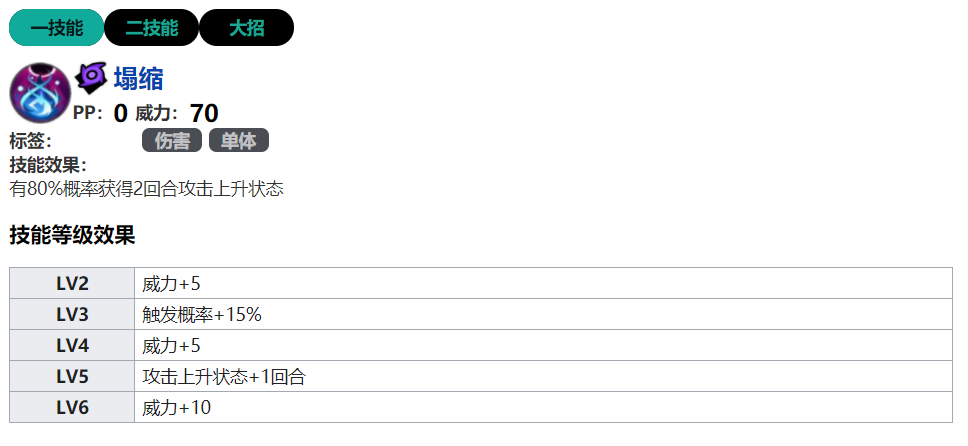Select the LV3 level cell

coord(72,315)
